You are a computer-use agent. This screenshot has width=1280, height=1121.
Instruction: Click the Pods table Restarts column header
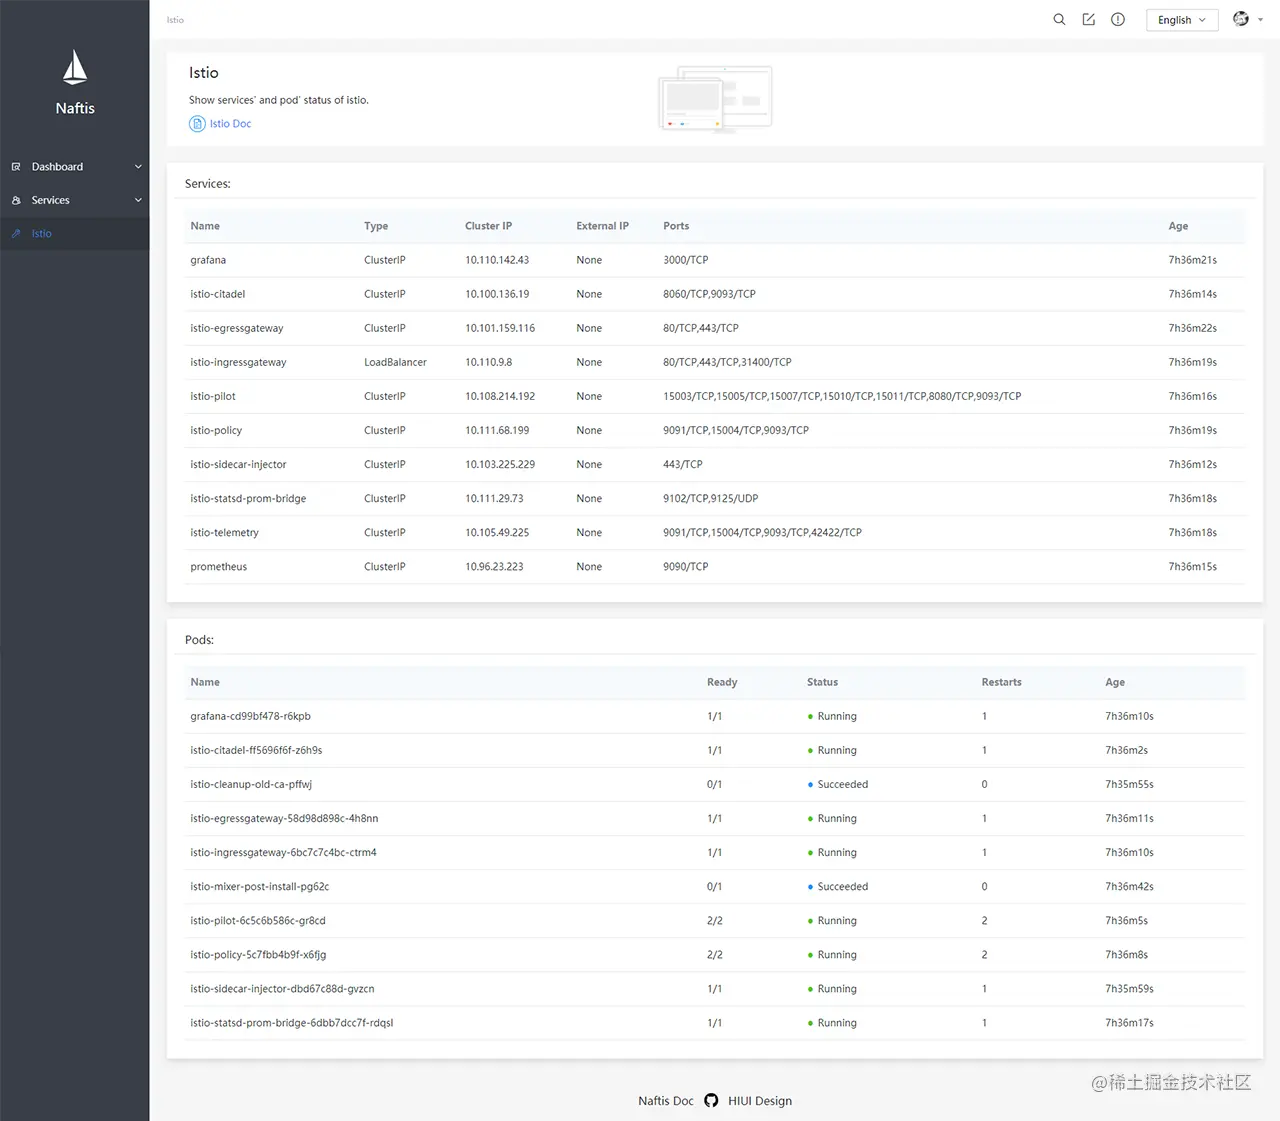click(1001, 682)
